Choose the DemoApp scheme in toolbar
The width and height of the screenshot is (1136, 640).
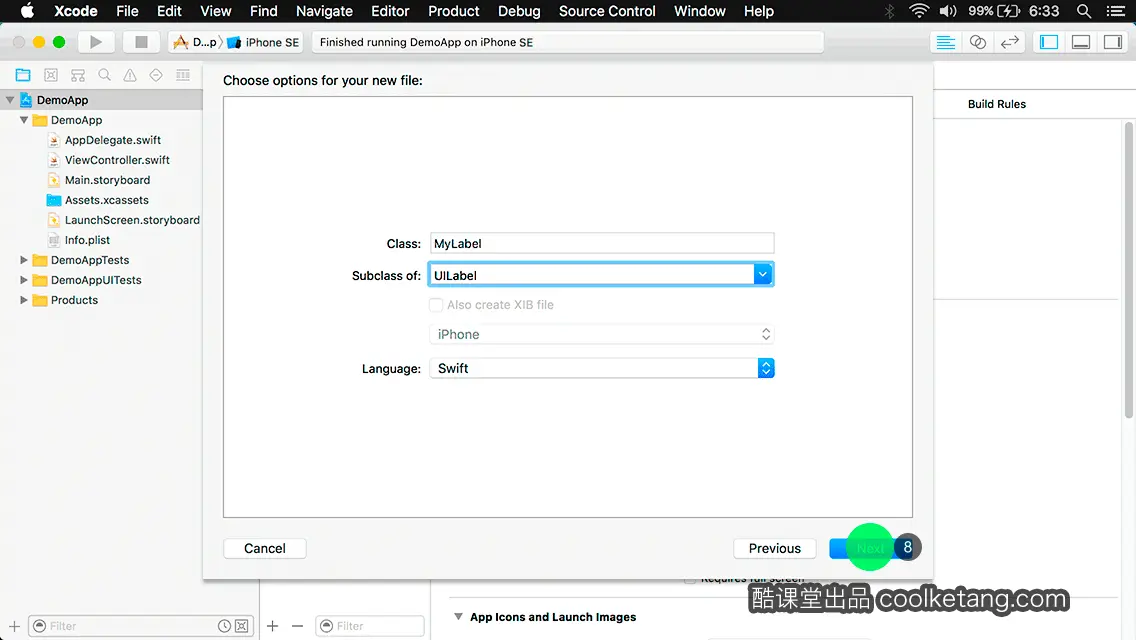coord(194,42)
